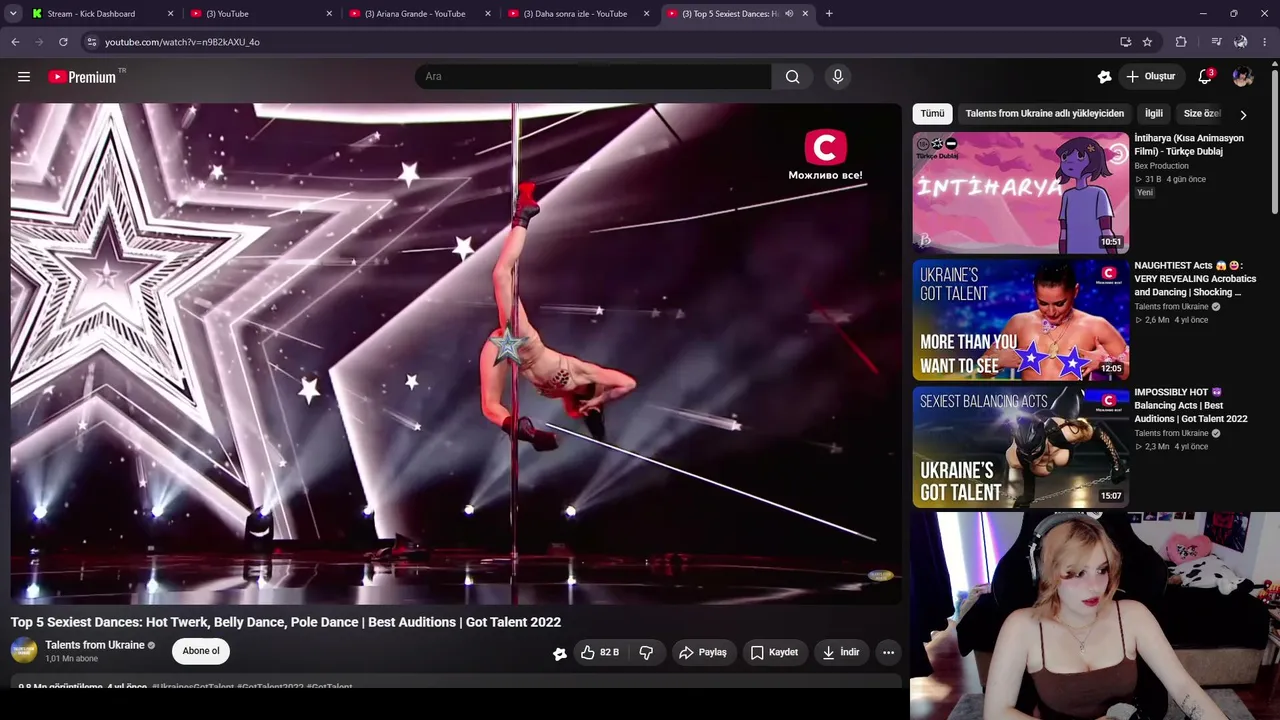Viewport: 1280px width, 720px height.
Task: Open the account avatar menu
Action: (1243, 77)
